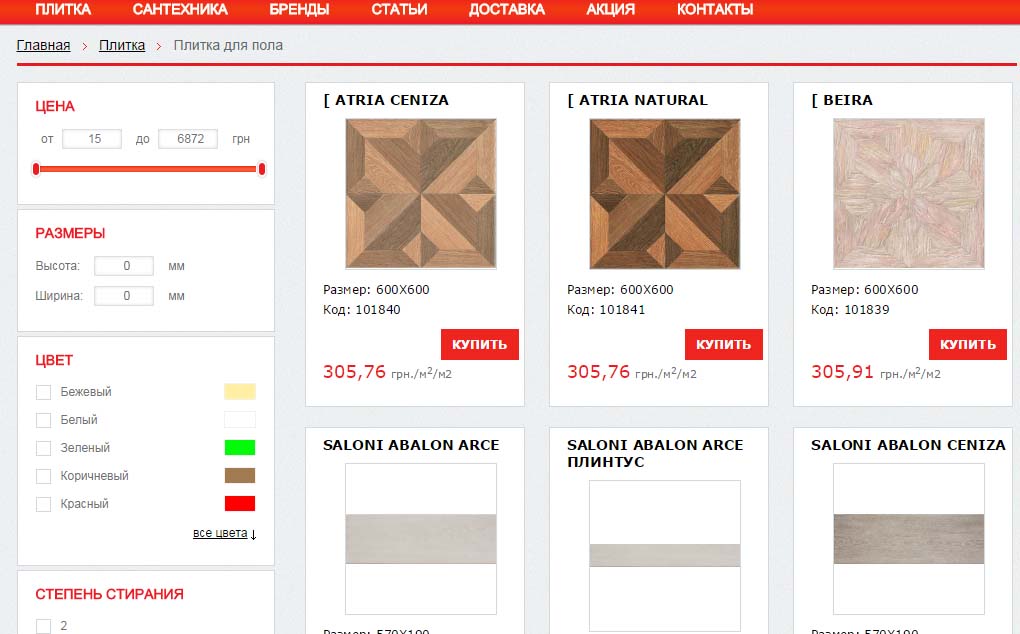Click the ЦЕНА filter heading
The image size is (1020, 634).
tap(55, 107)
